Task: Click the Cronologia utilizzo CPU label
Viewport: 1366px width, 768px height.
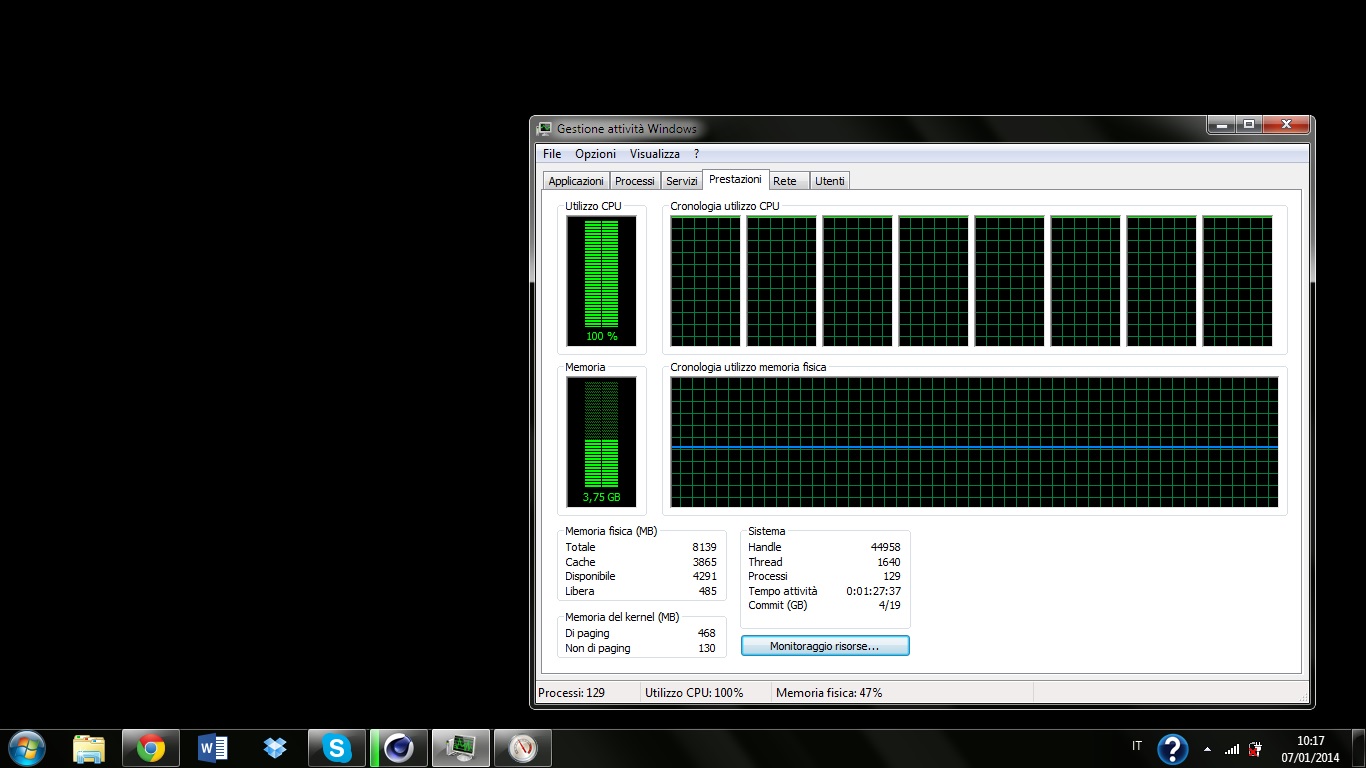Action: pos(725,206)
